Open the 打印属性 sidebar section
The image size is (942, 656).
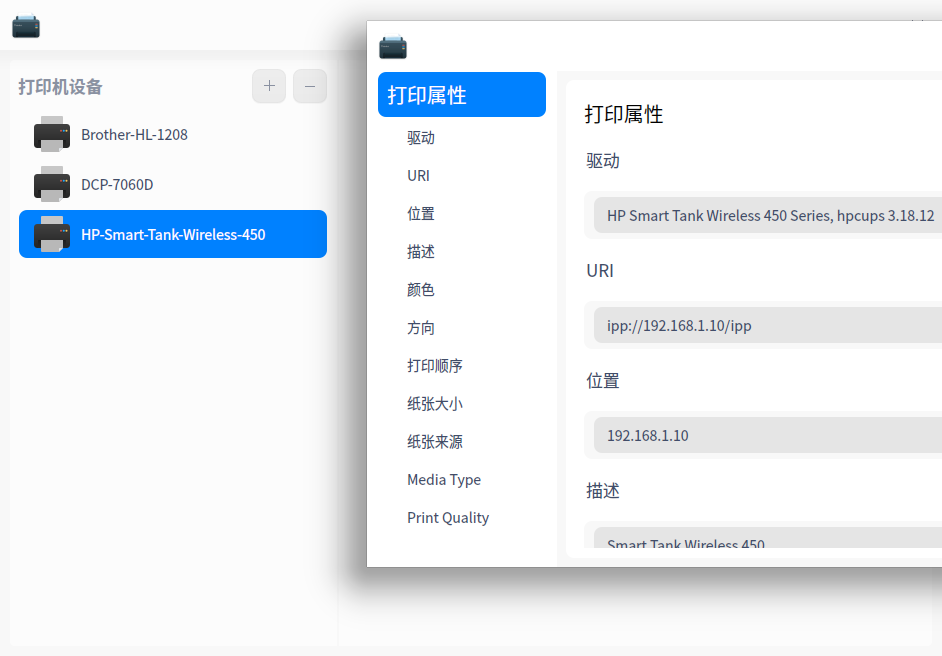[462, 95]
